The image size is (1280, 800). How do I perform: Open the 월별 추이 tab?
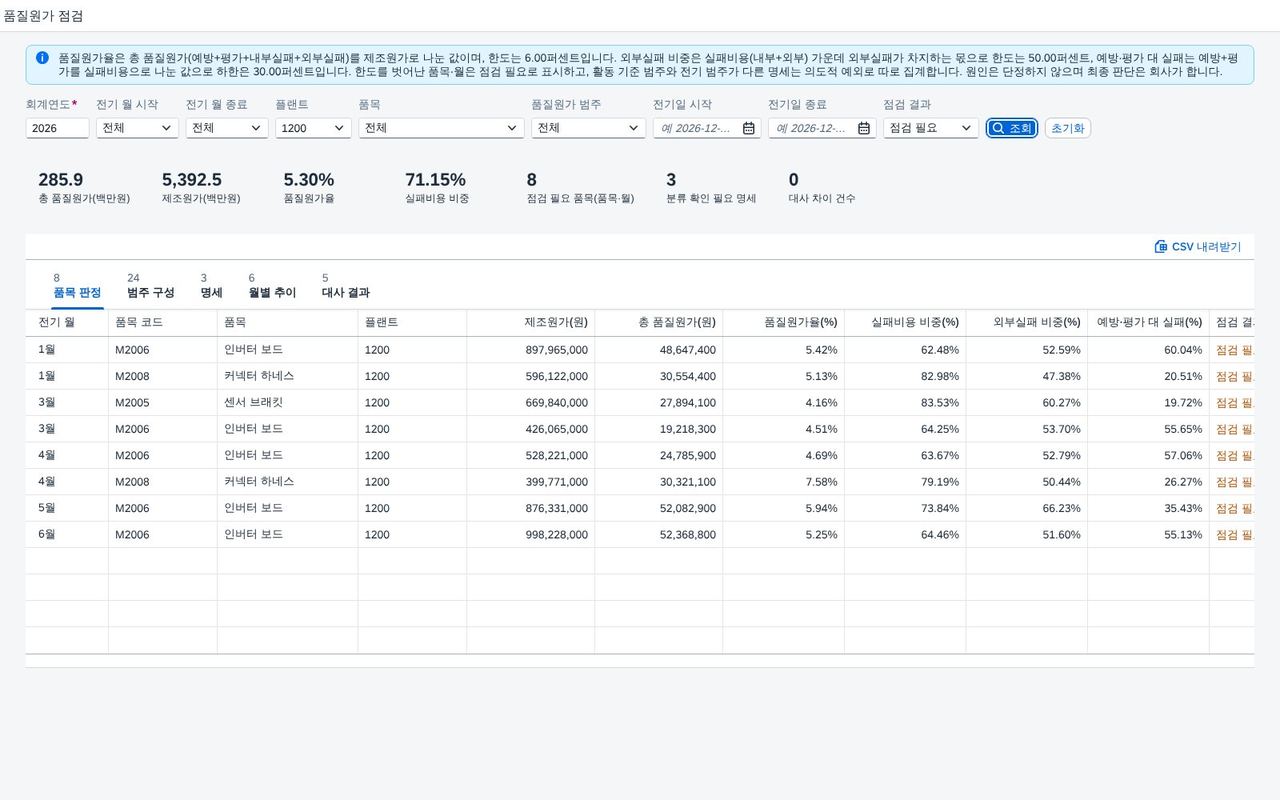click(x=272, y=286)
